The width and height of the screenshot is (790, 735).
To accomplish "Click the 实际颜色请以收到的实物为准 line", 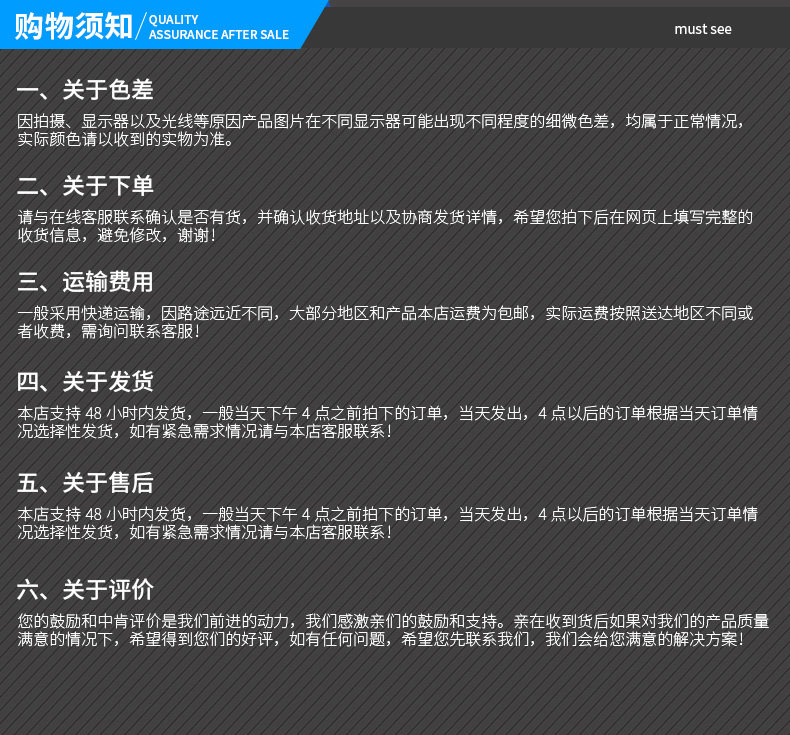I will coord(125,140).
